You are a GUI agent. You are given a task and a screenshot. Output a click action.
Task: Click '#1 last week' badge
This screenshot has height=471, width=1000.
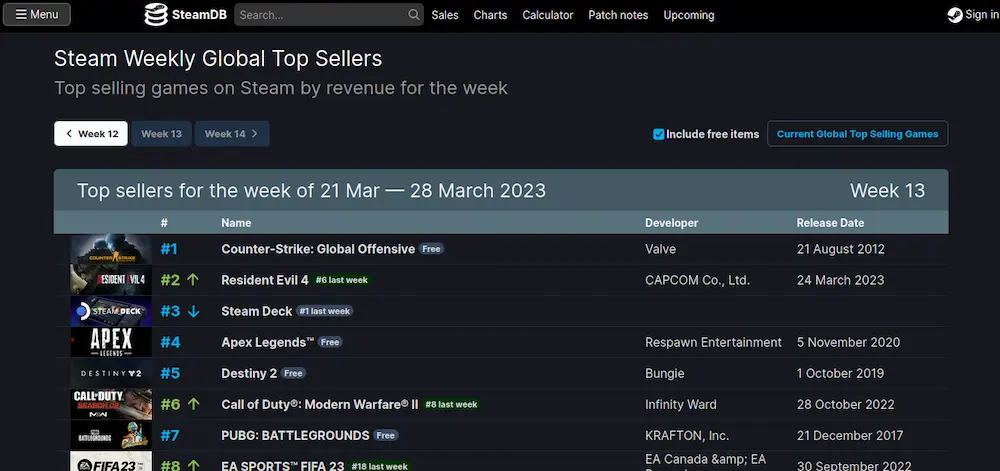click(325, 311)
